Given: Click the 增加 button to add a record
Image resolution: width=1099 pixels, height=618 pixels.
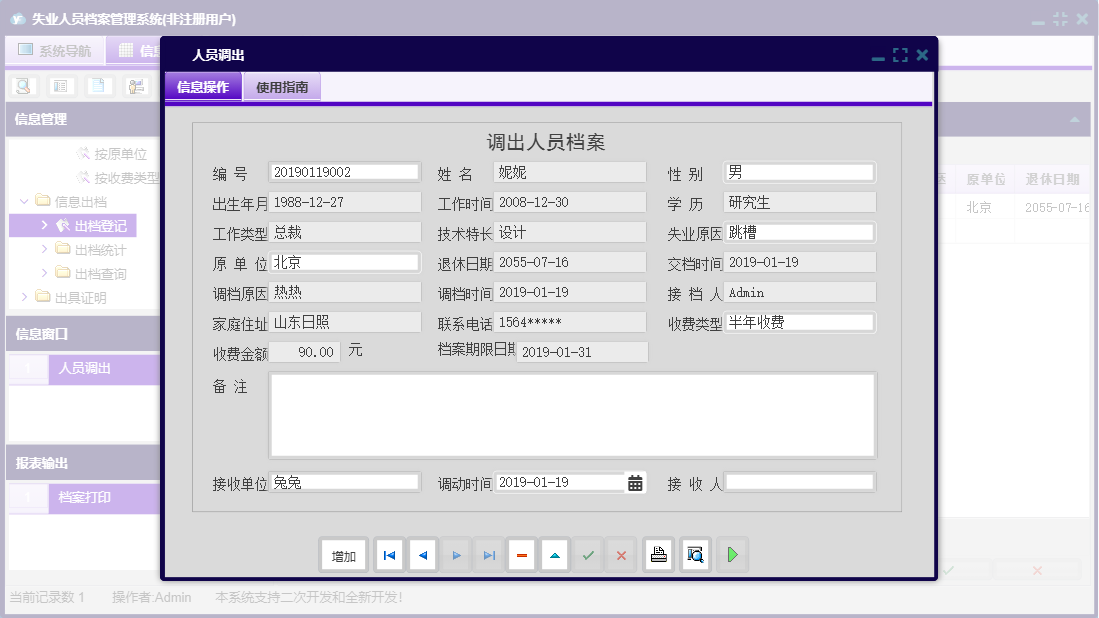Looking at the screenshot, I should pos(343,555).
